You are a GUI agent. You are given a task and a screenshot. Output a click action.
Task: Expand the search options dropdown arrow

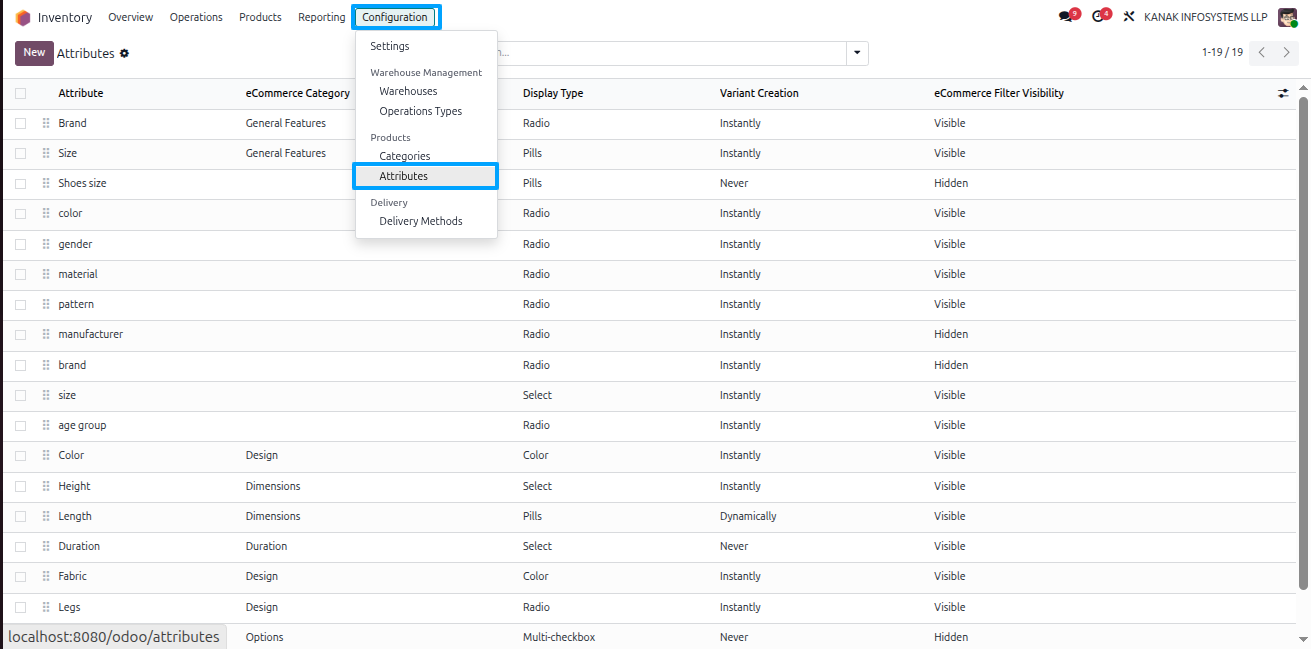click(x=857, y=53)
